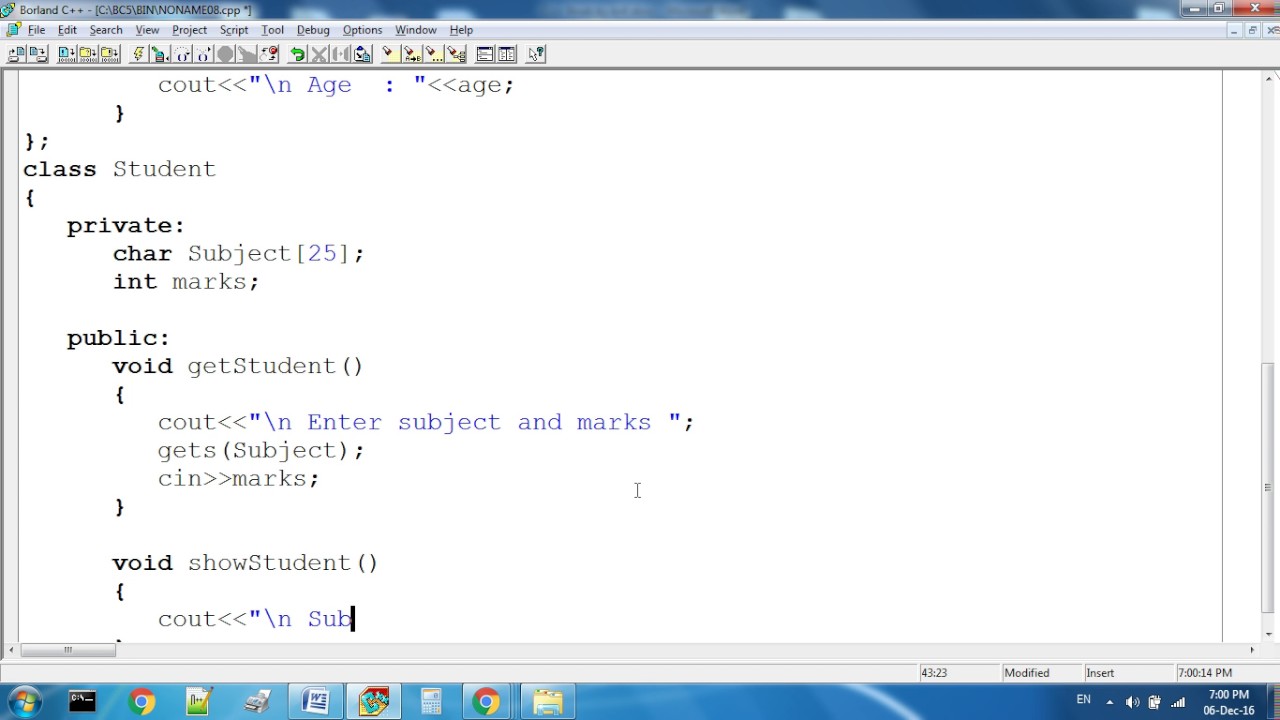Image resolution: width=1280 pixels, height=720 pixels.
Task: Click the Step Over debug icon
Action: coord(180,54)
